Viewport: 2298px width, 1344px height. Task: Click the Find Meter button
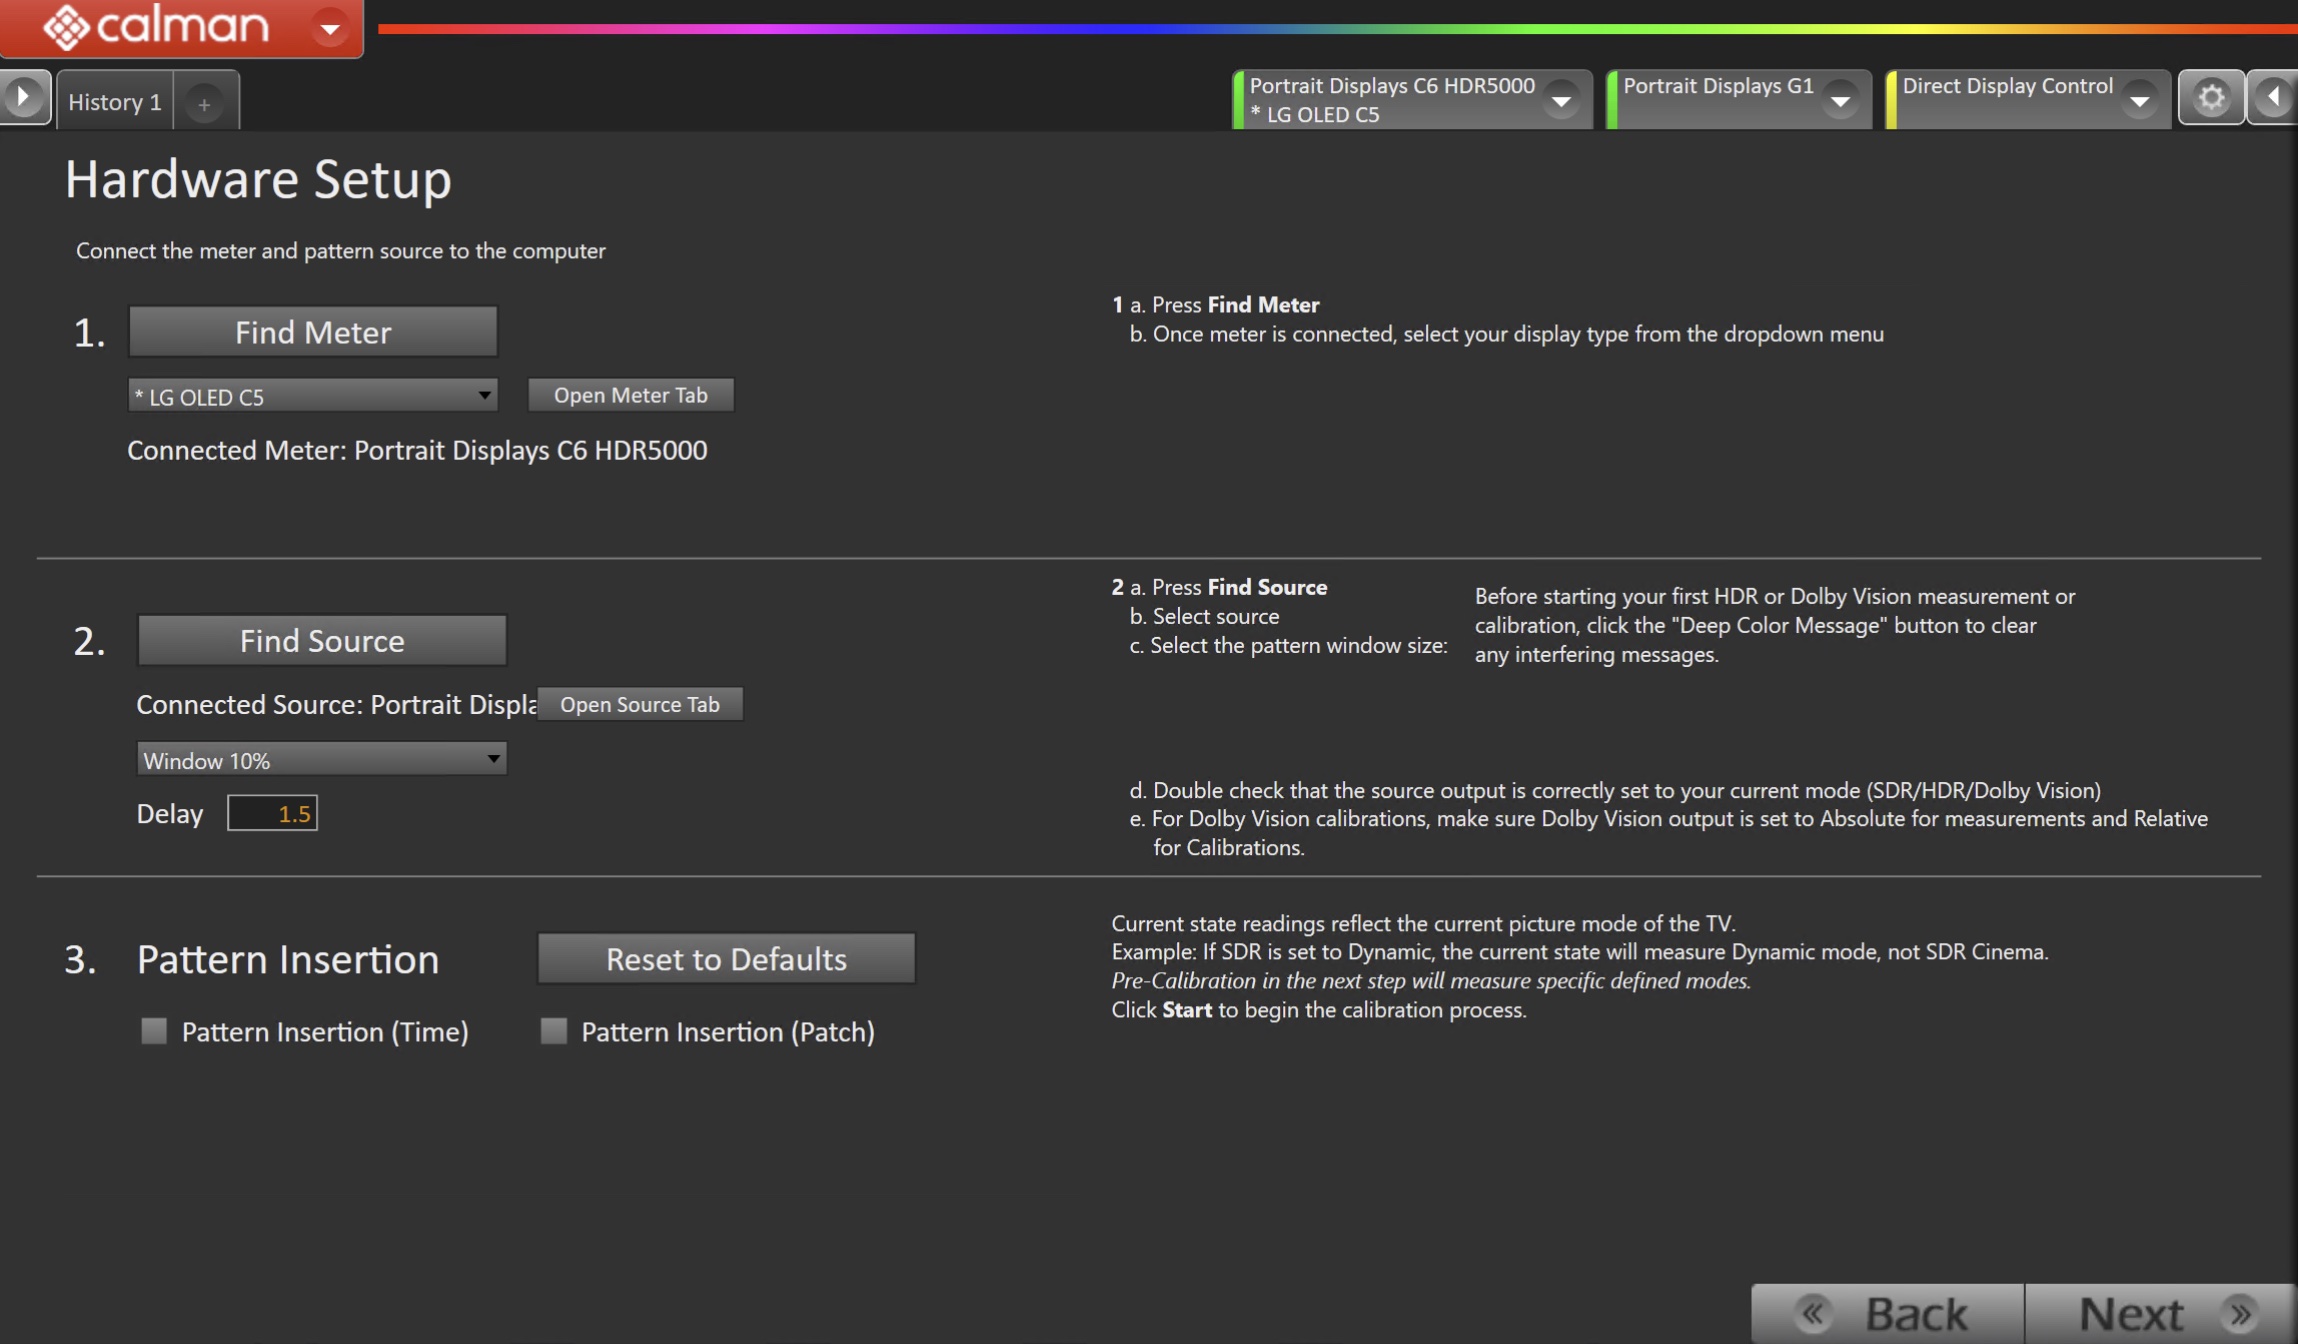(x=313, y=332)
